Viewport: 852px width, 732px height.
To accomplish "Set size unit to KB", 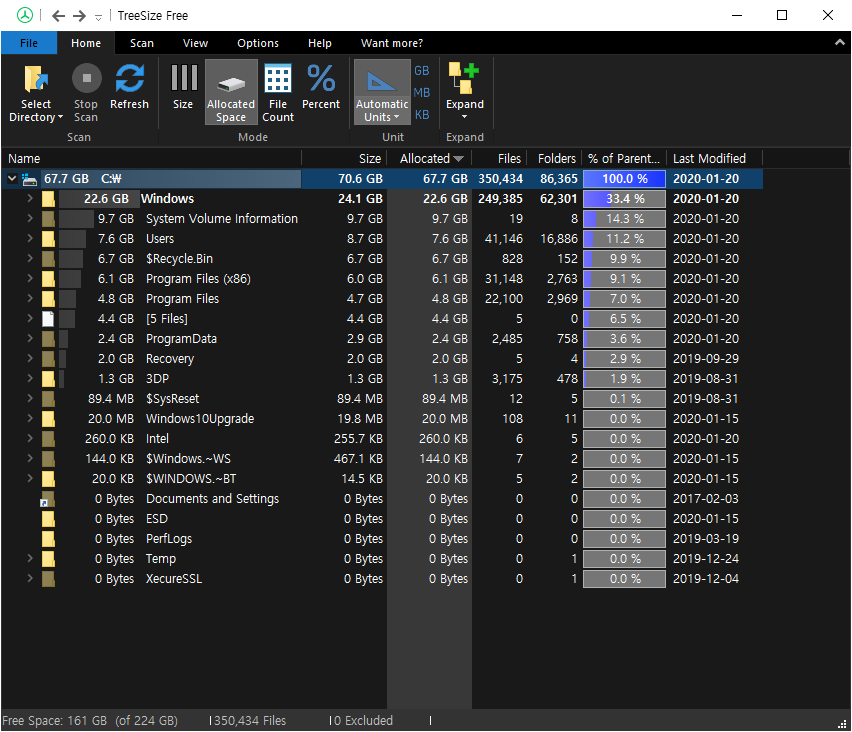I will [x=422, y=115].
